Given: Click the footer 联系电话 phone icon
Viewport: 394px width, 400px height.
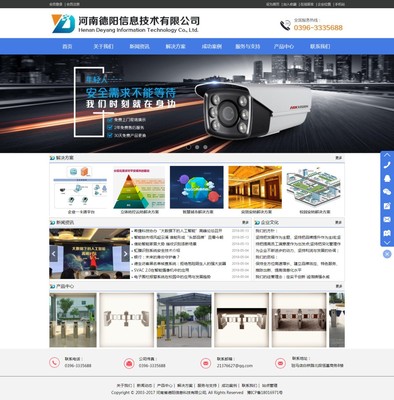Looking at the screenshot, I should click(x=54, y=363).
